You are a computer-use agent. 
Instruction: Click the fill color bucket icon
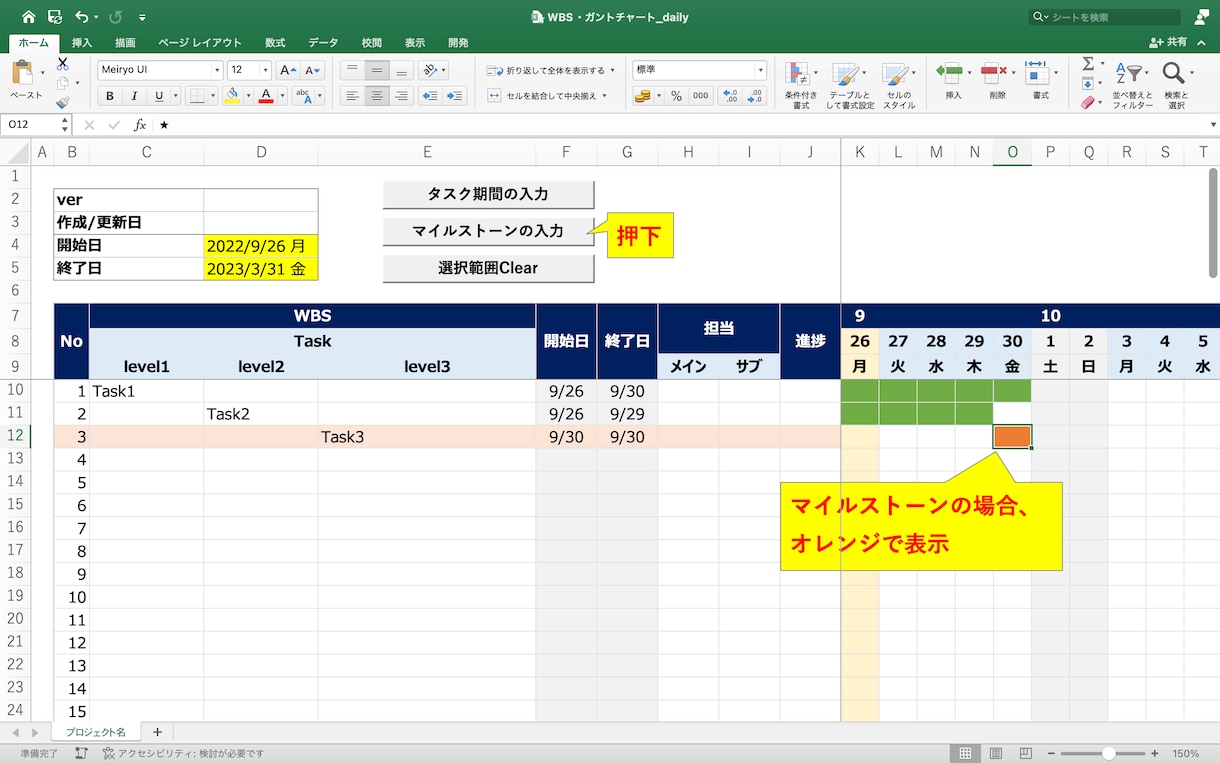(x=232, y=96)
